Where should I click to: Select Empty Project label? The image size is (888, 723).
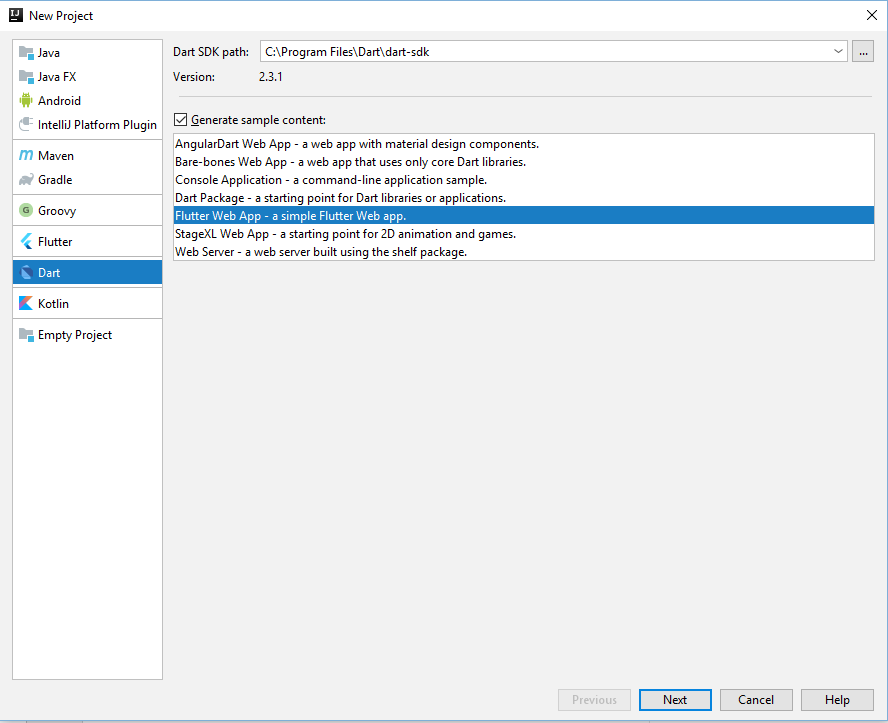tap(75, 335)
